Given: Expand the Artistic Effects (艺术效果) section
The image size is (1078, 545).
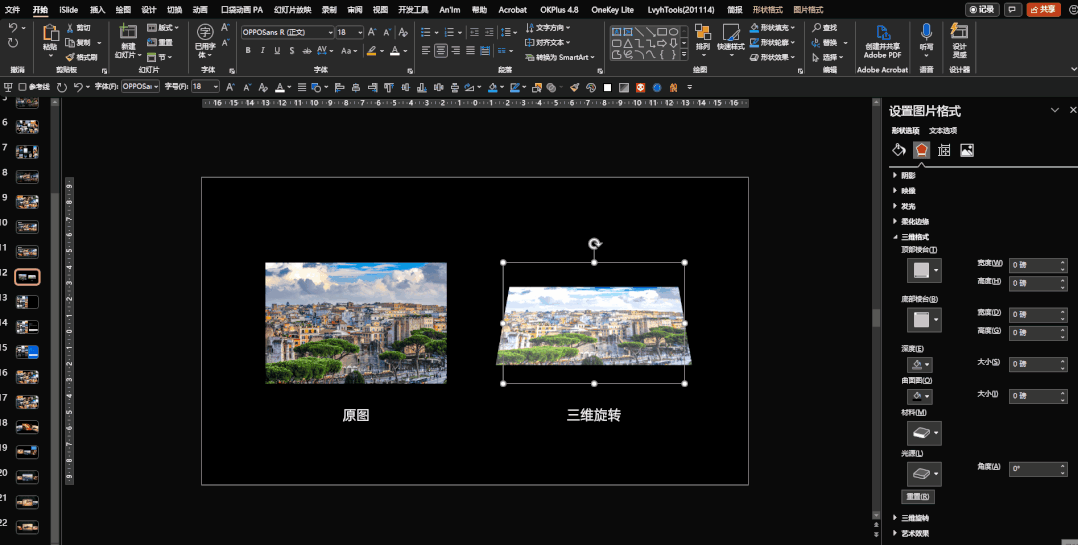Looking at the screenshot, I should pyautogui.click(x=911, y=533).
